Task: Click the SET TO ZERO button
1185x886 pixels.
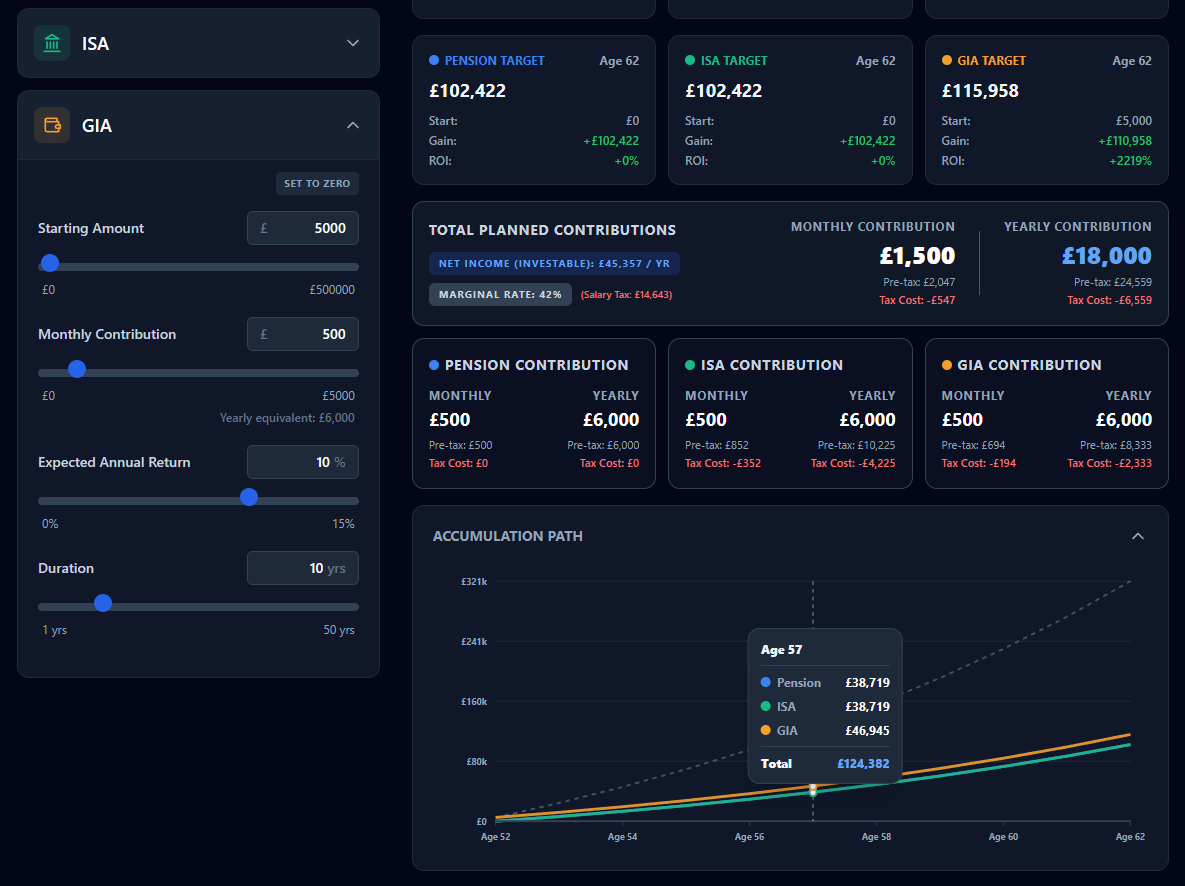Action: click(317, 184)
